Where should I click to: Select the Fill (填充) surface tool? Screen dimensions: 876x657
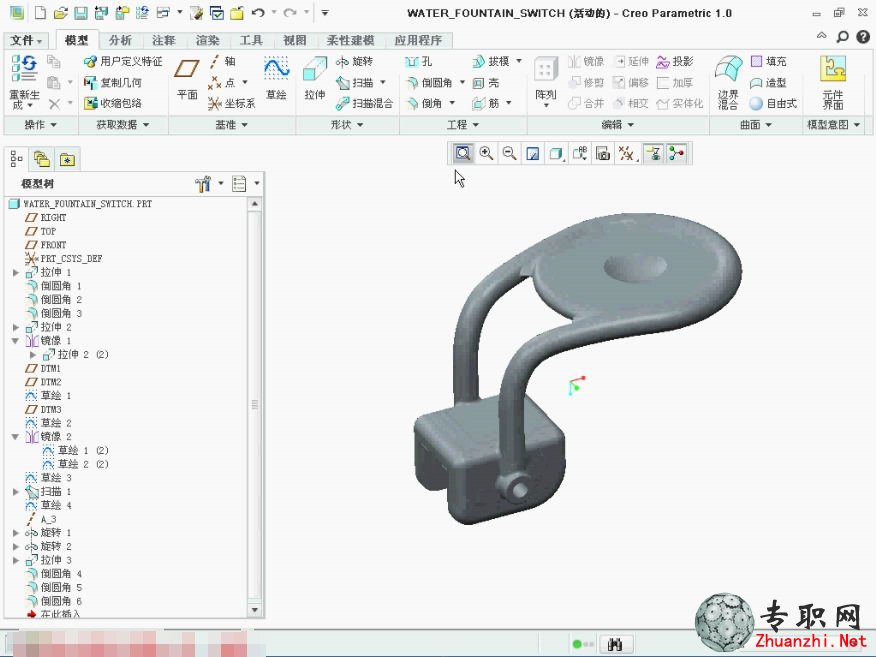pyautogui.click(x=769, y=61)
